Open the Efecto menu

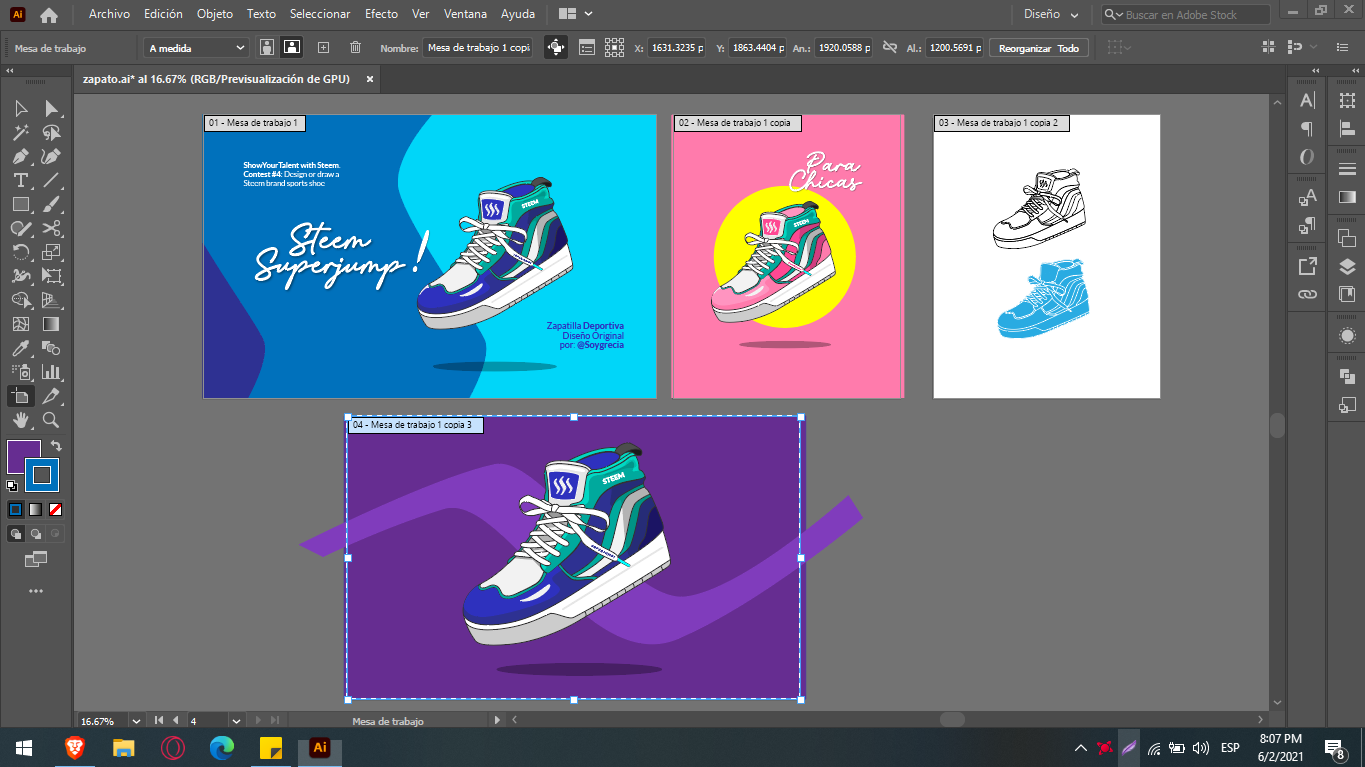tap(381, 14)
